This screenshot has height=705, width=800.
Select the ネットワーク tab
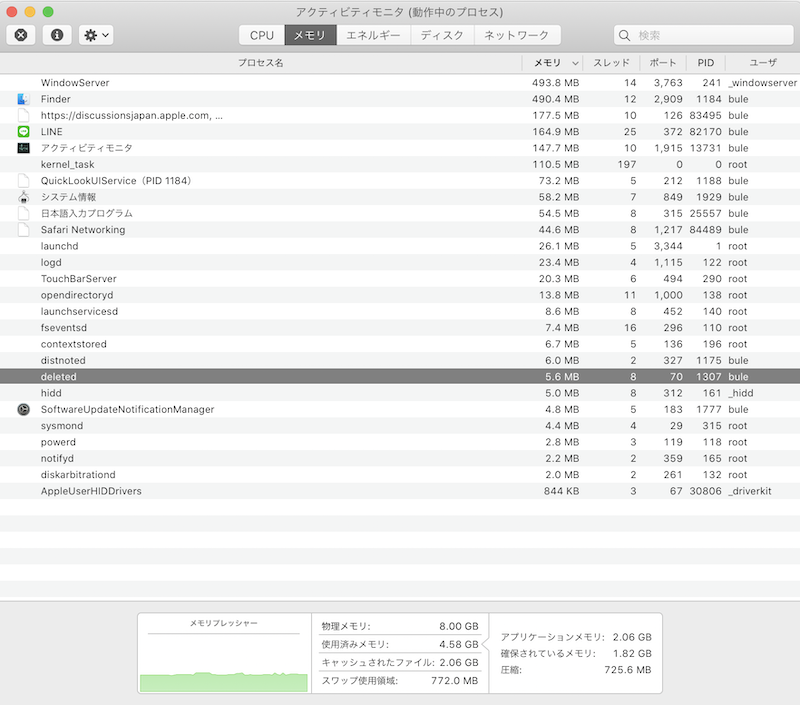pos(516,35)
